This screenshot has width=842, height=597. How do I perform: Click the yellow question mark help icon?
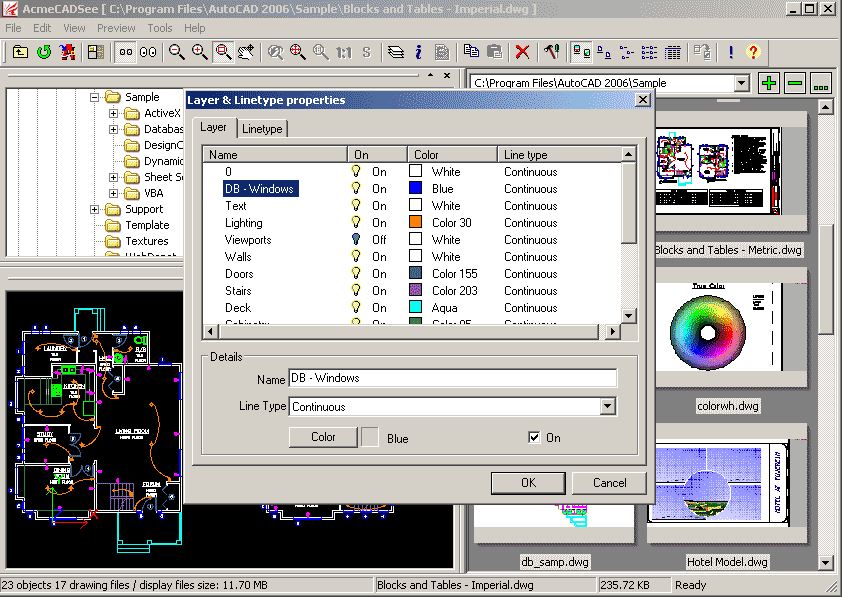pos(753,52)
